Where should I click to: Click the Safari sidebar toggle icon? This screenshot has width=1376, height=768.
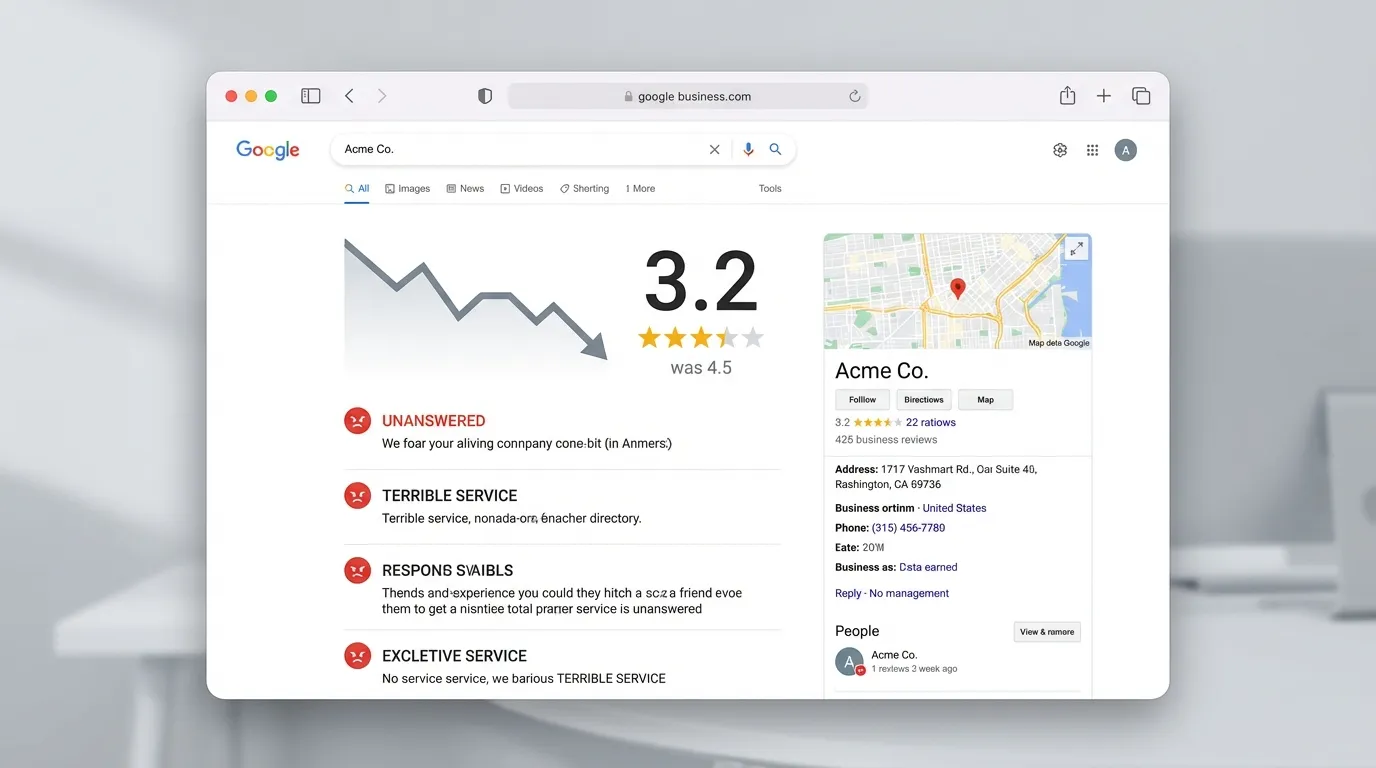pos(311,96)
